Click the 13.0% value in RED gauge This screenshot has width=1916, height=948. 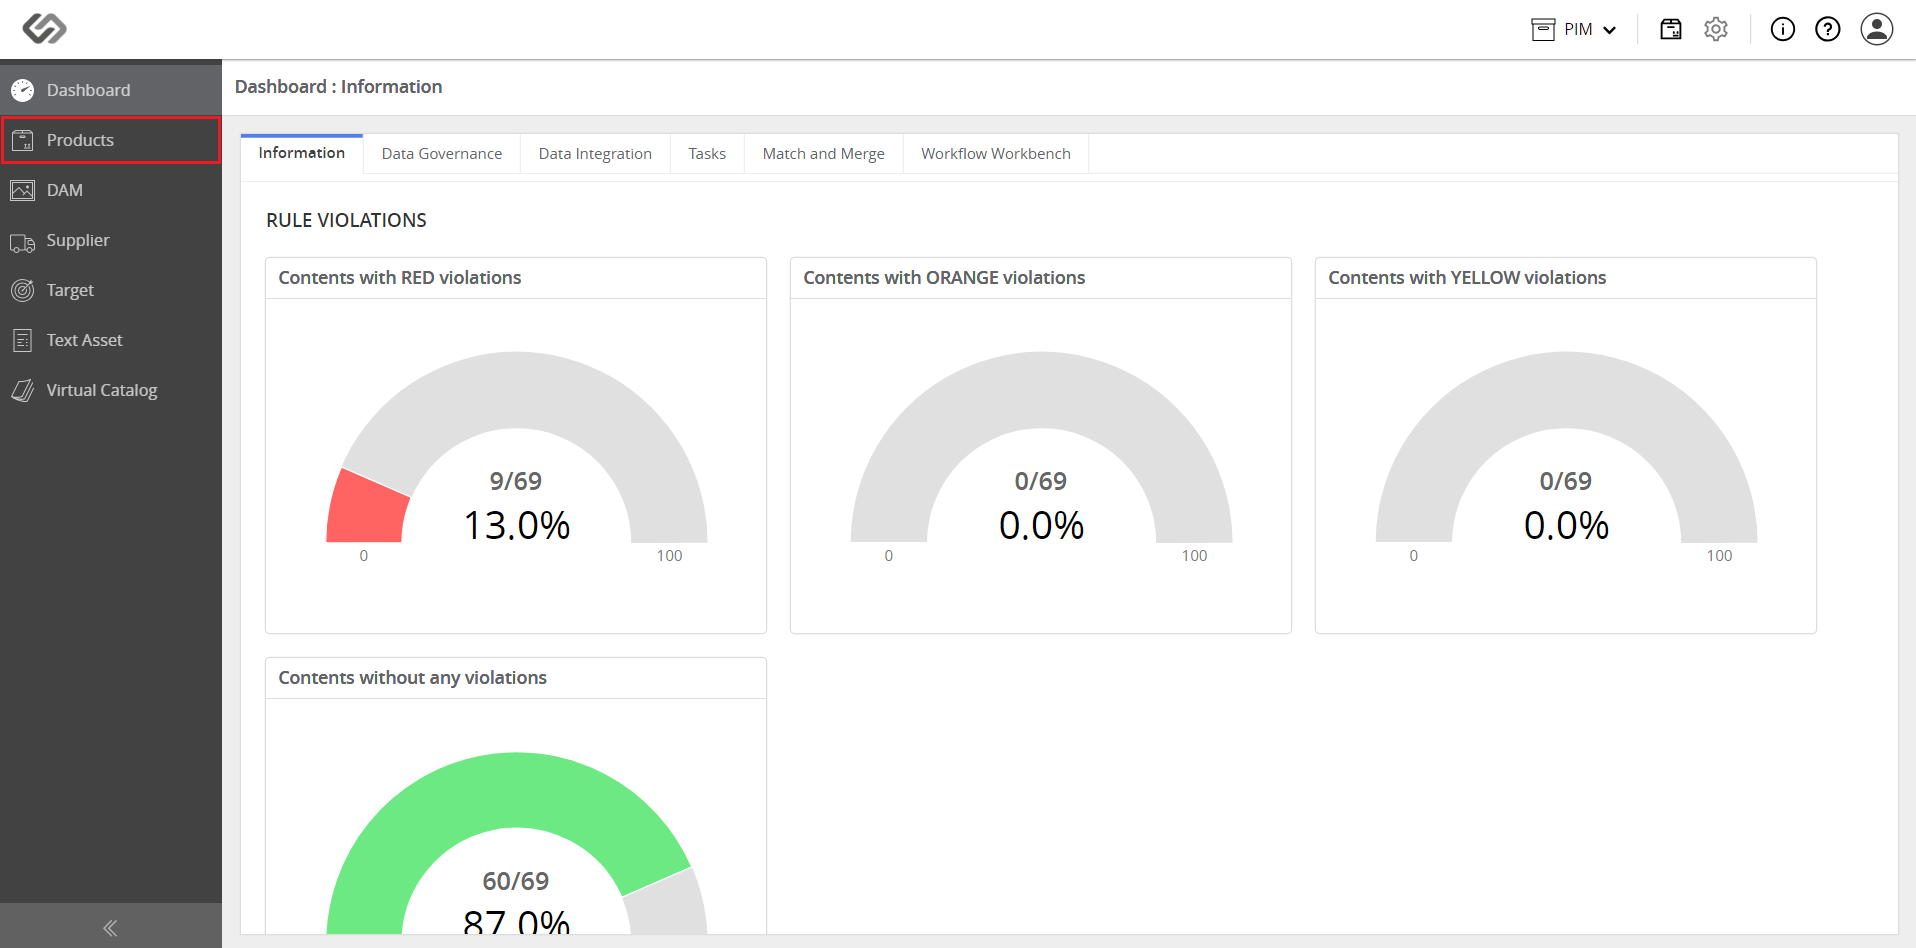pos(517,526)
